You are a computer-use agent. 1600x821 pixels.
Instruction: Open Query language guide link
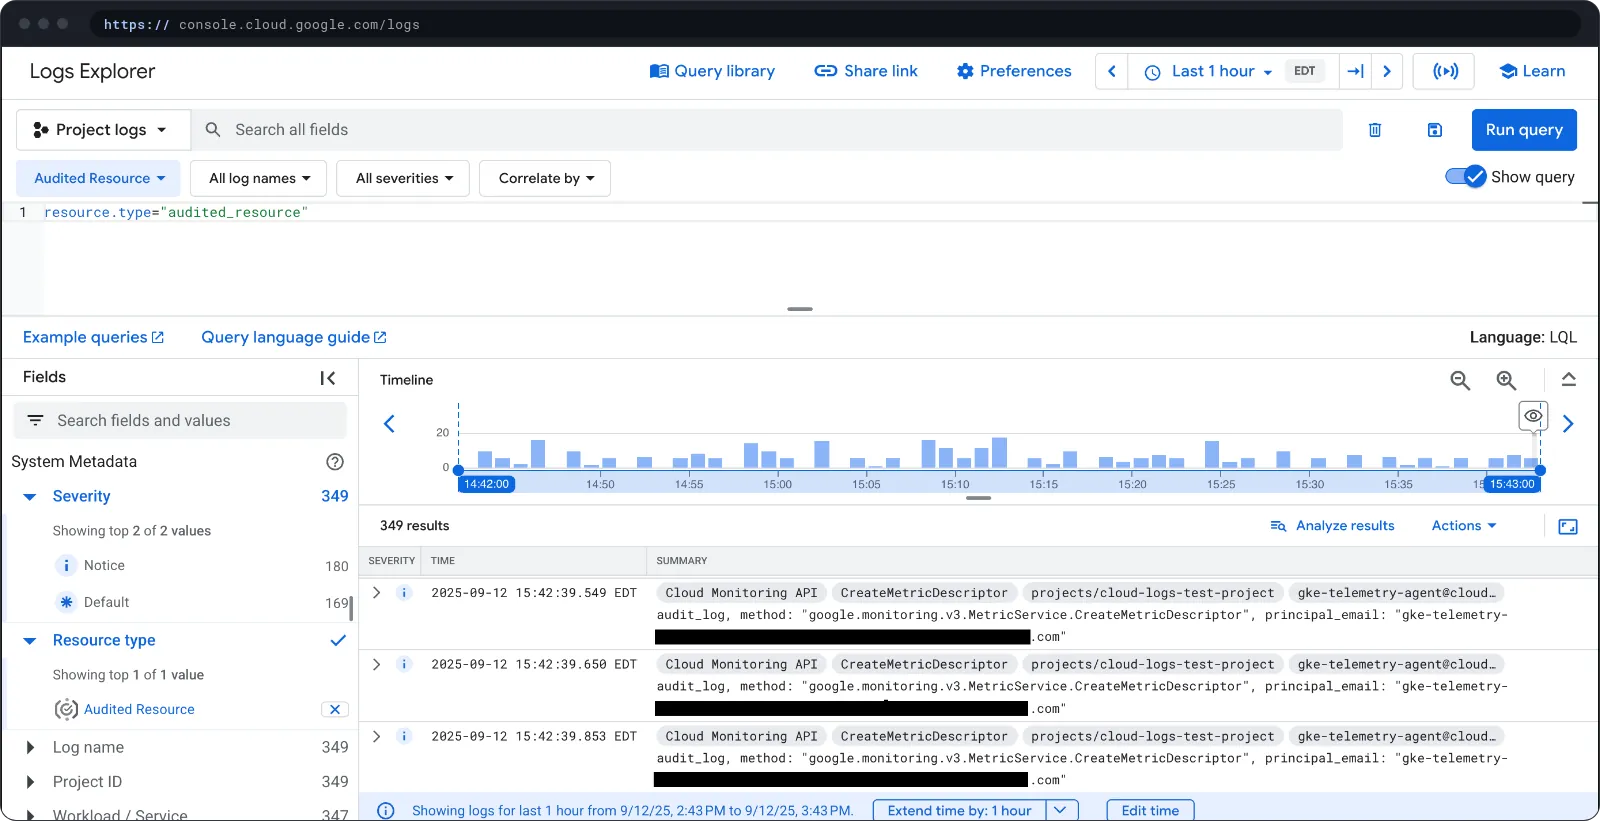pos(294,337)
